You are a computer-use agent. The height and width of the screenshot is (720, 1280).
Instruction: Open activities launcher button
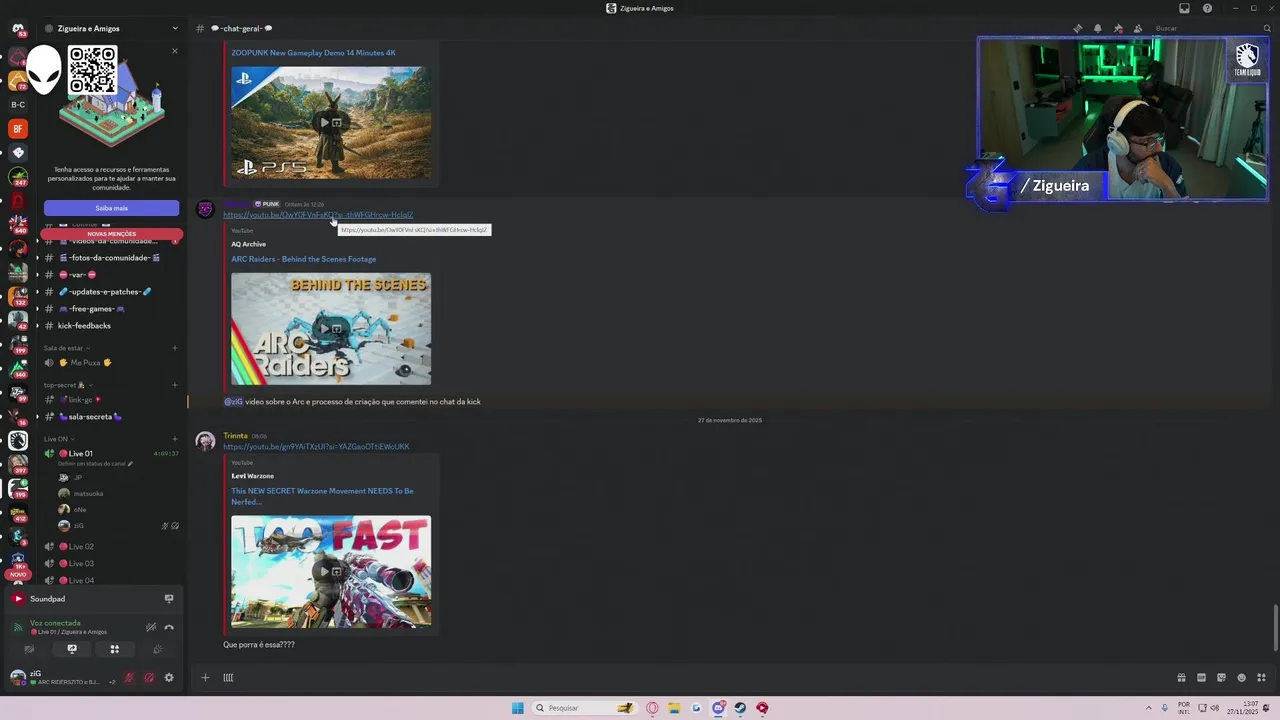pyautogui.click(x=115, y=649)
